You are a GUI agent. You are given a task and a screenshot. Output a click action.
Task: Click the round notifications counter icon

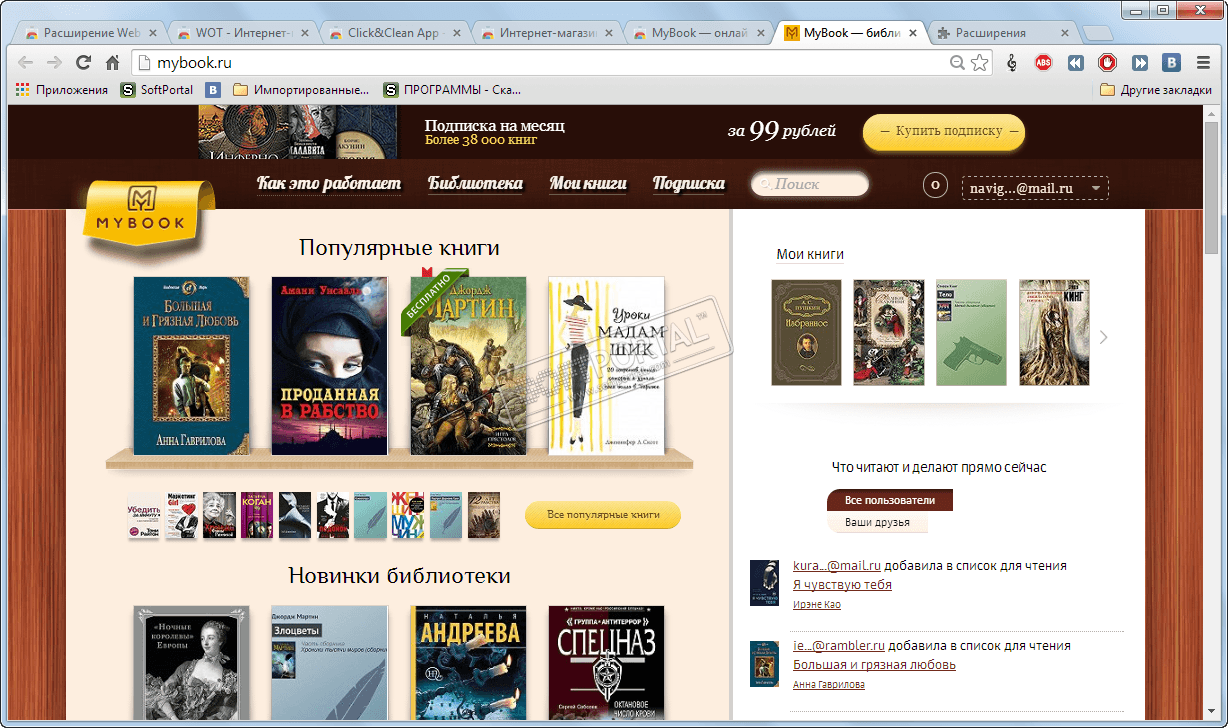[935, 185]
